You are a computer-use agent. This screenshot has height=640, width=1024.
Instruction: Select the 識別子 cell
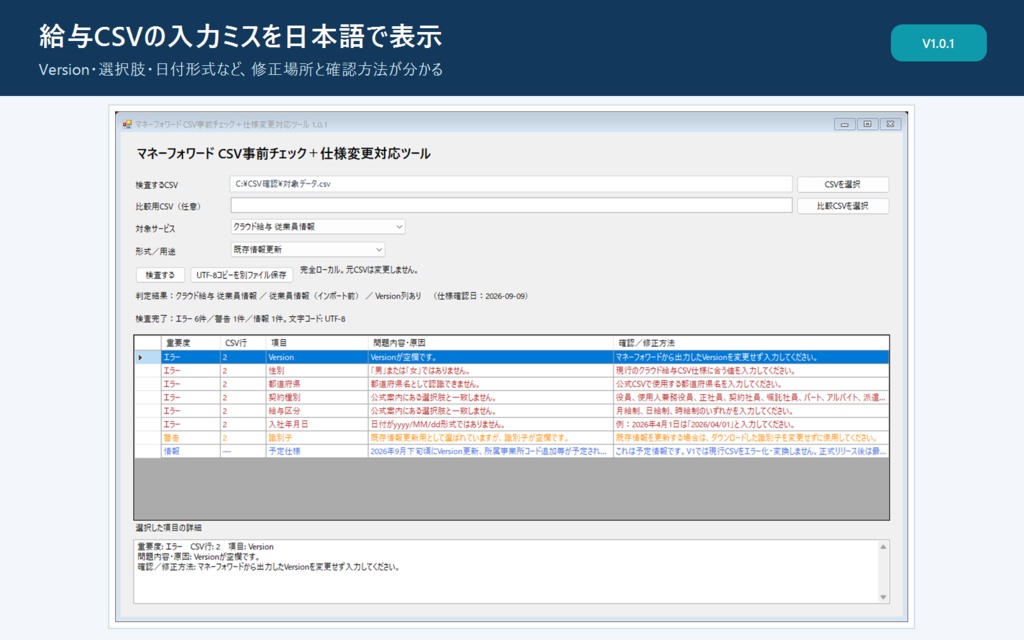pyautogui.click(x=317, y=438)
